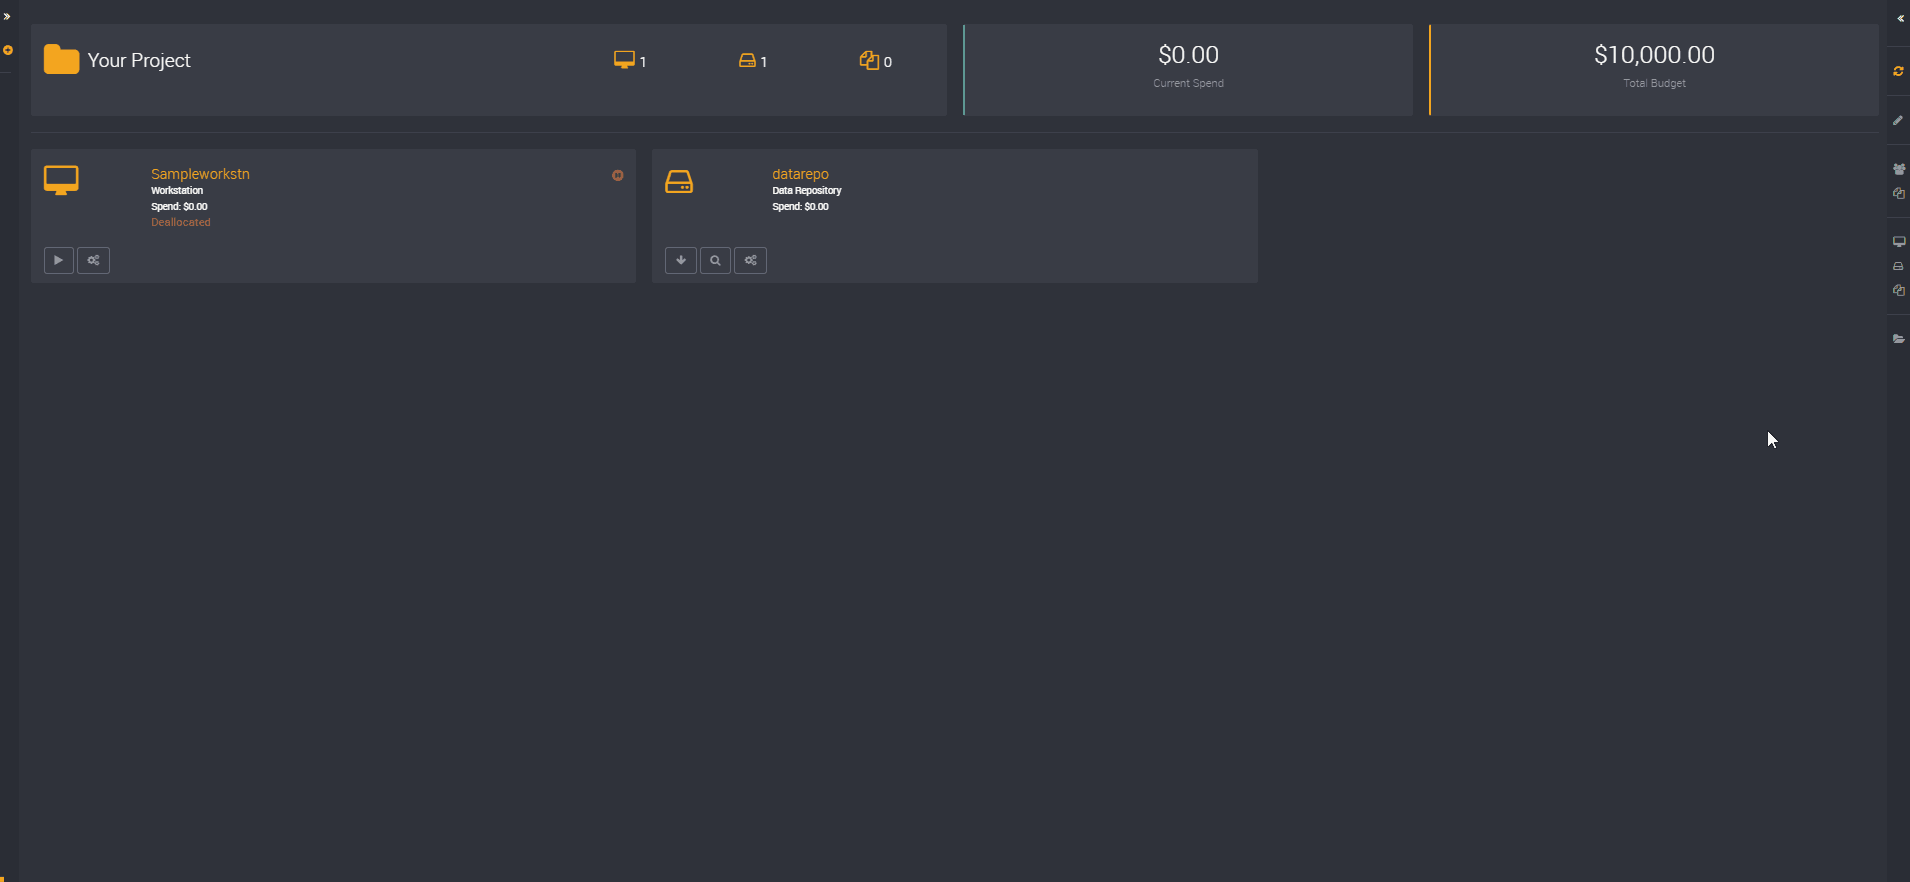
Task: Click the Current Spend label
Action: tap(1188, 83)
